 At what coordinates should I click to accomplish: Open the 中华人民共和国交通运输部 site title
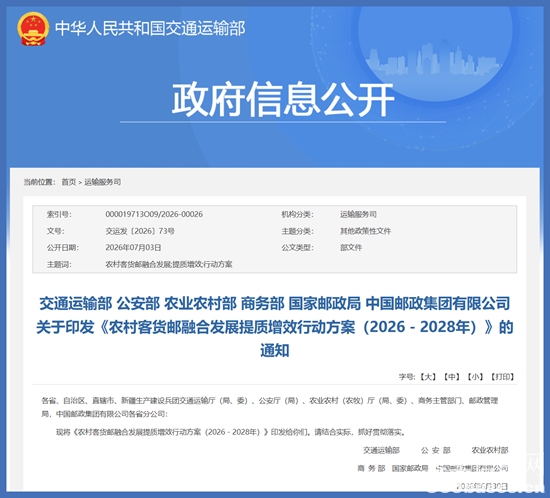pos(150,28)
